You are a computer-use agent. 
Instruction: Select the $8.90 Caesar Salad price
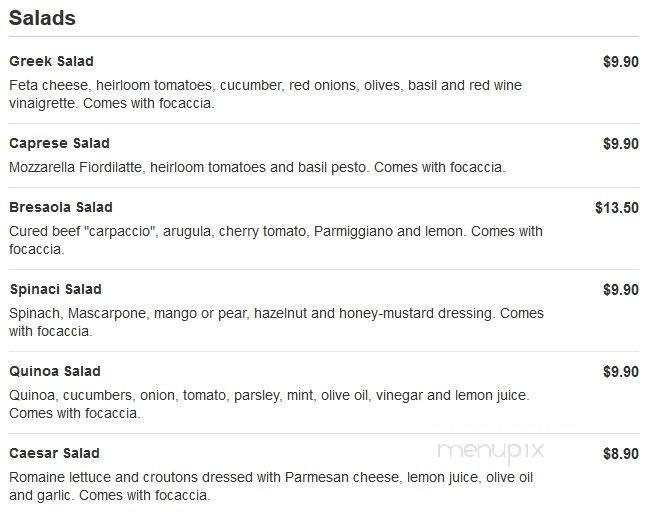tap(620, 454)
